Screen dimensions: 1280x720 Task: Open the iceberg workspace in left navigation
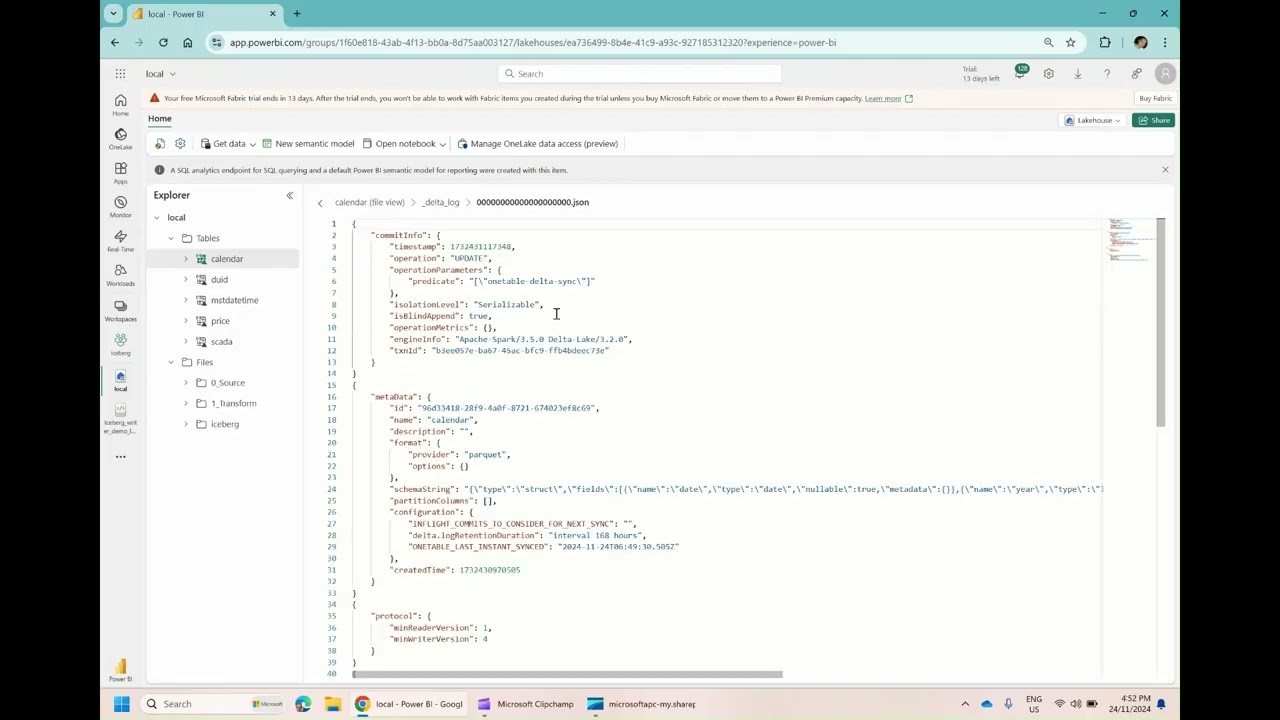point(120,345)
